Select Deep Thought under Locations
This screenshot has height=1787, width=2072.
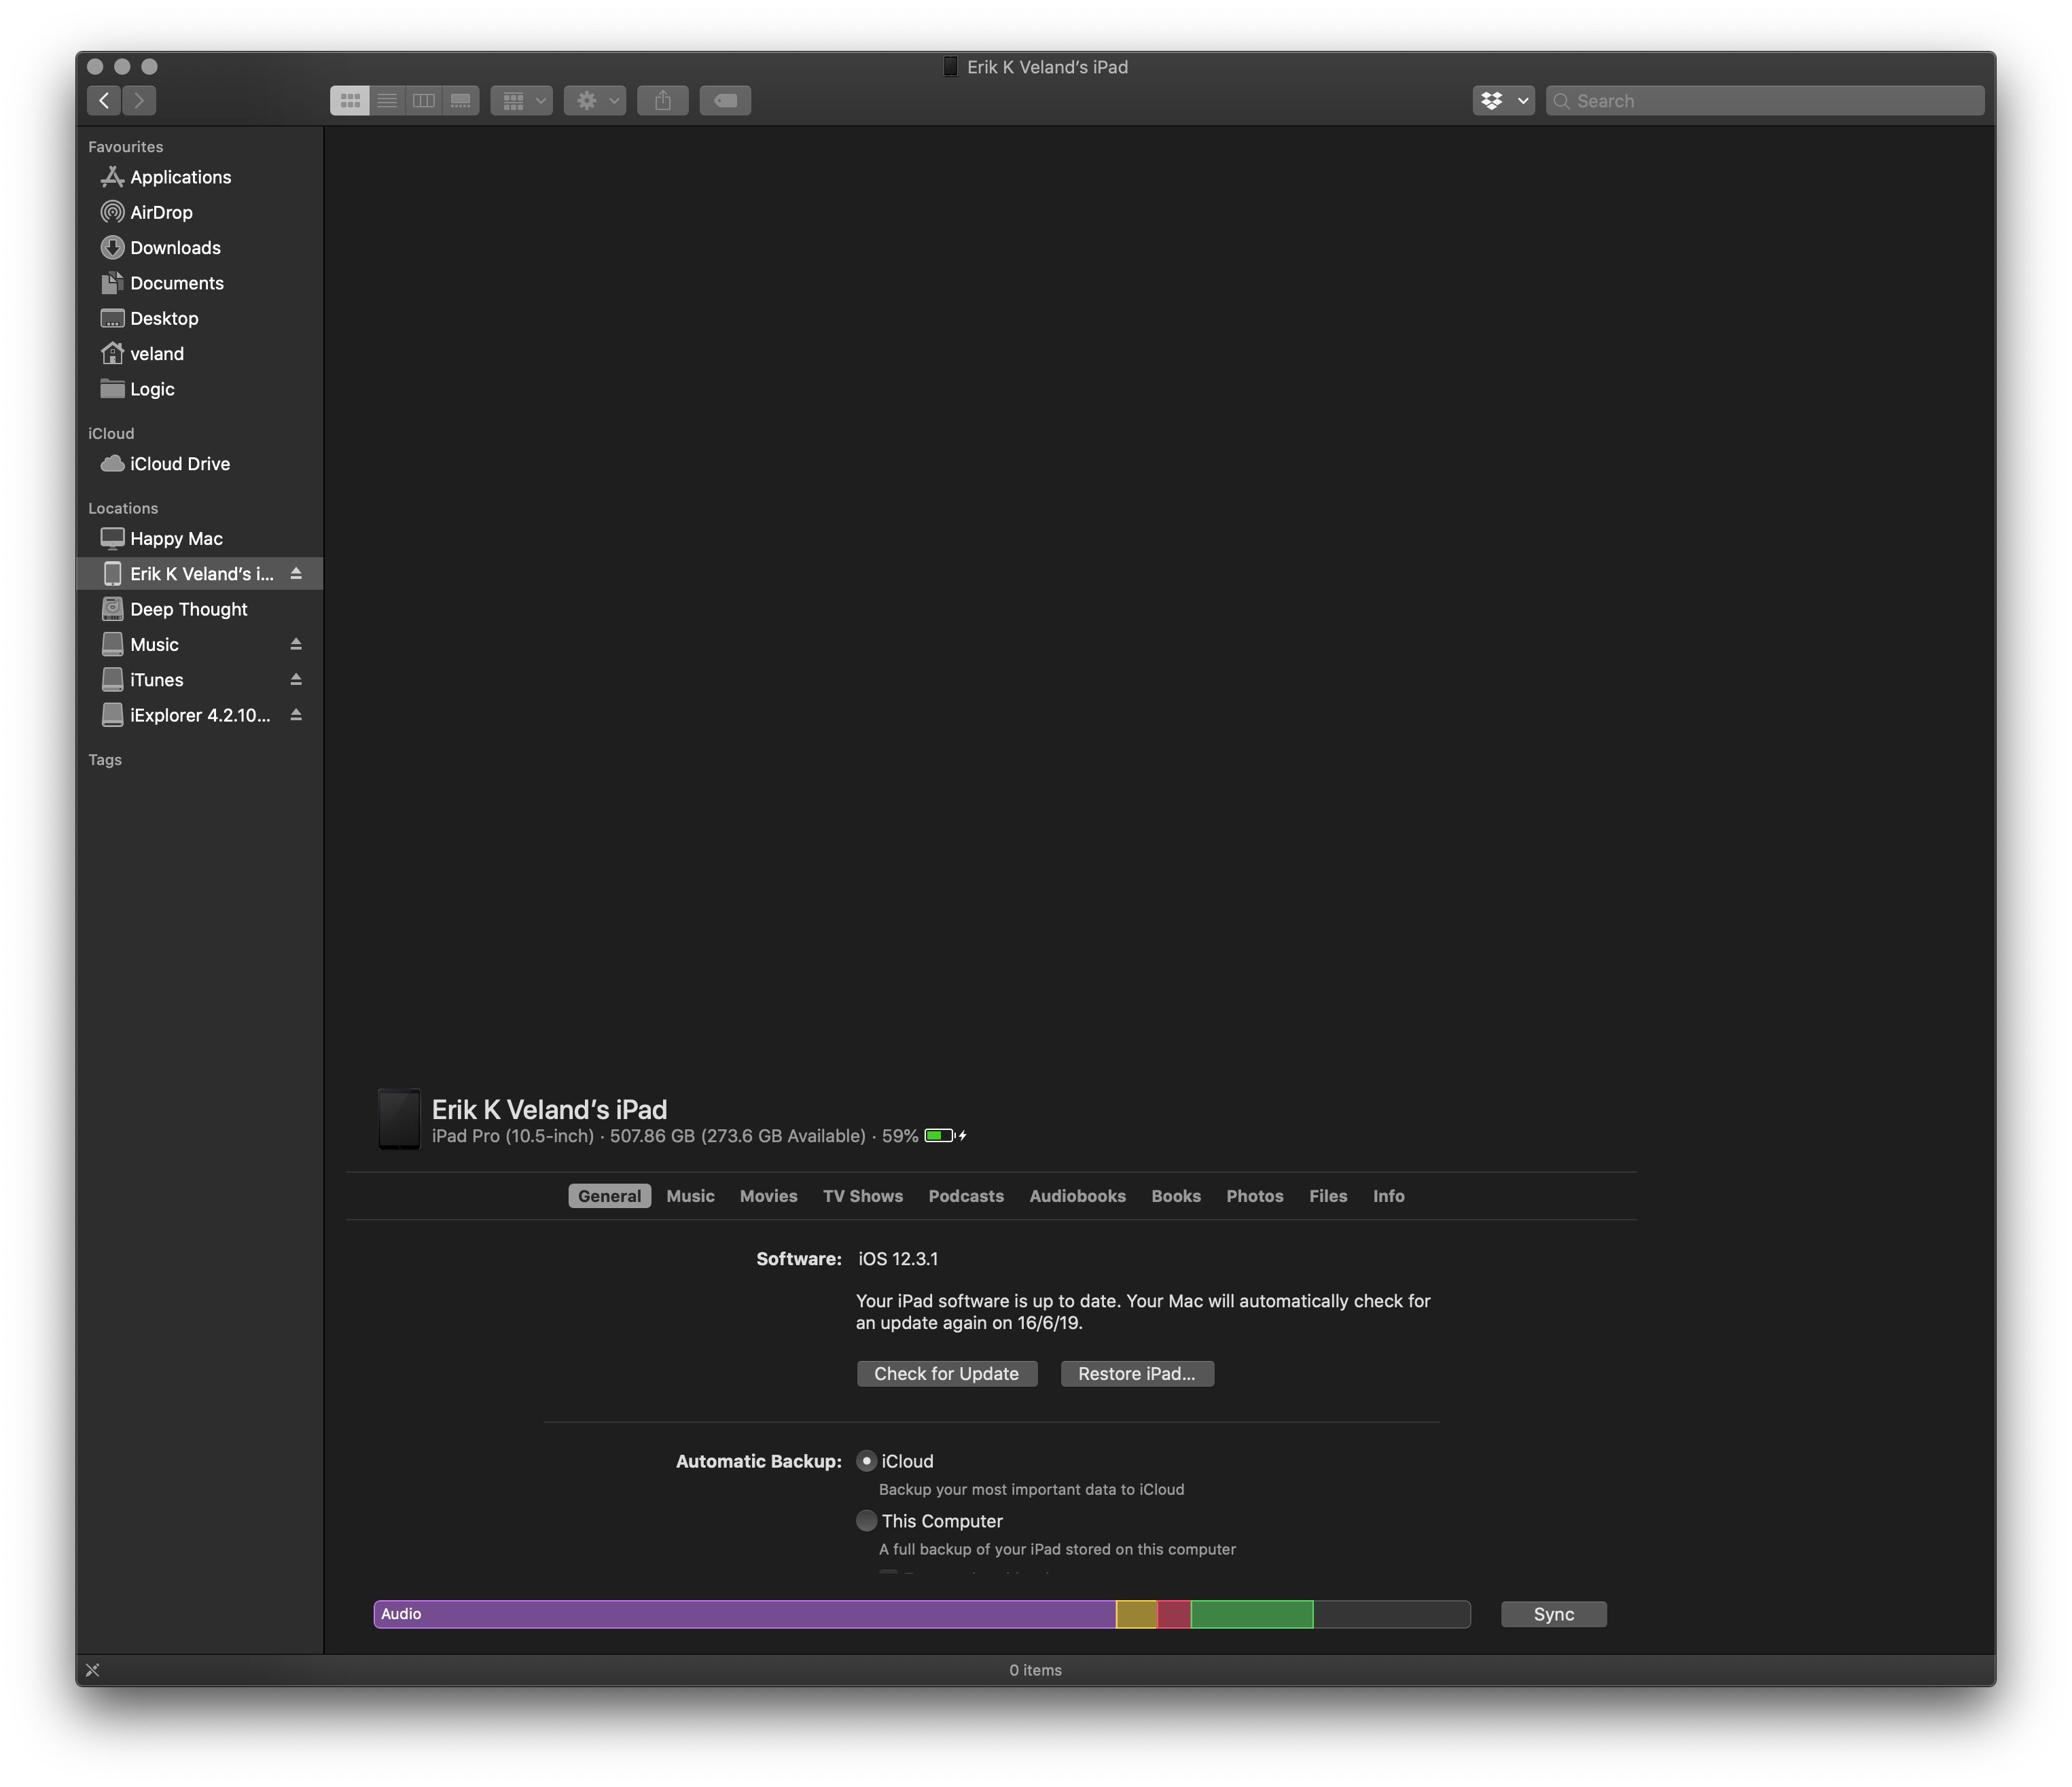click(200, 609)
